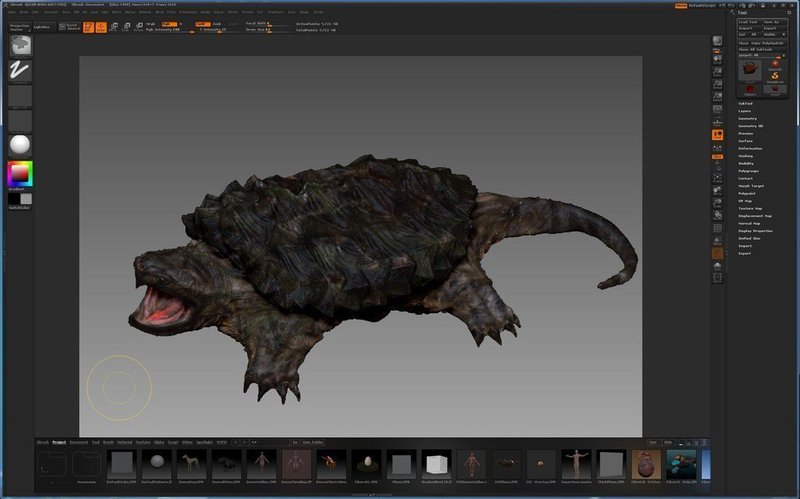
Task: Open the DefaultSphere project thumbnail
Action: click(x=157, y=464)
